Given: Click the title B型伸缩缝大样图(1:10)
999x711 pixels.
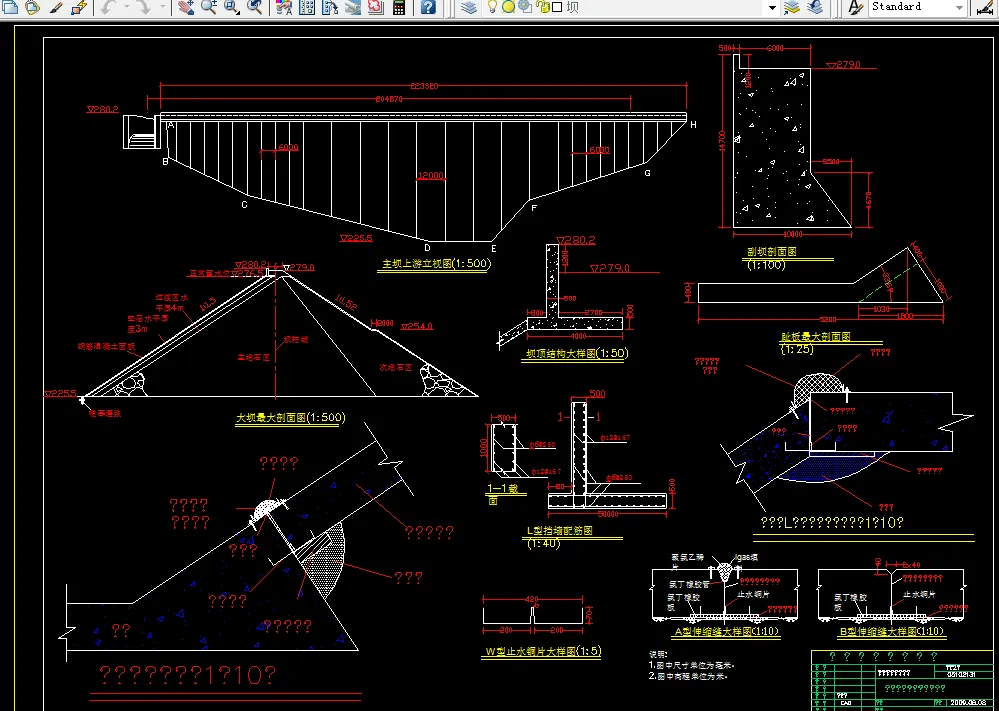Looking at the screenshot, I should 891,631.
